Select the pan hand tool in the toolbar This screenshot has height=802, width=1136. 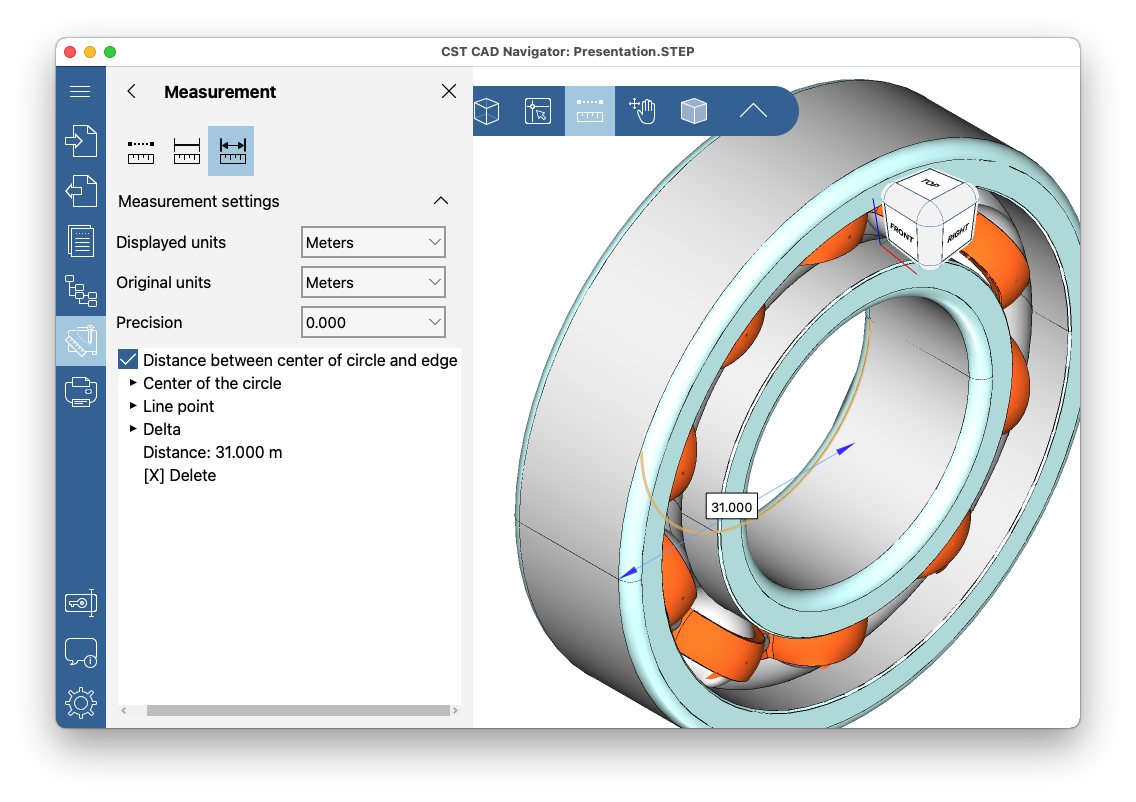(x=641, y=111)
